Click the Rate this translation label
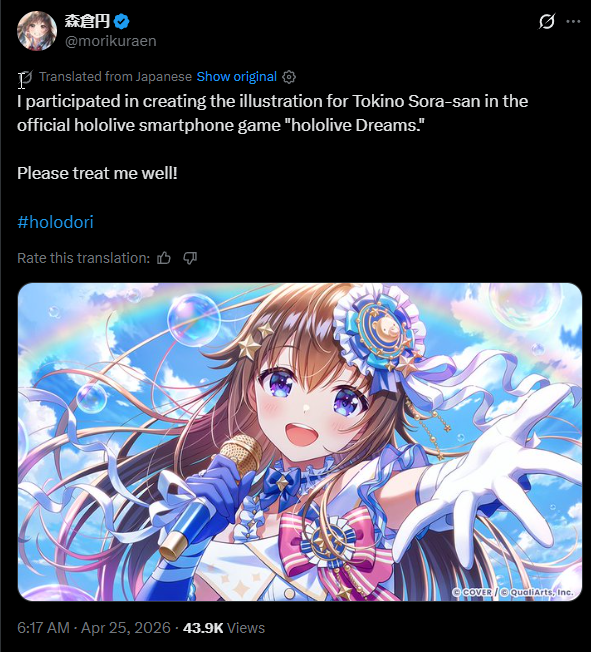 point(84,258)
